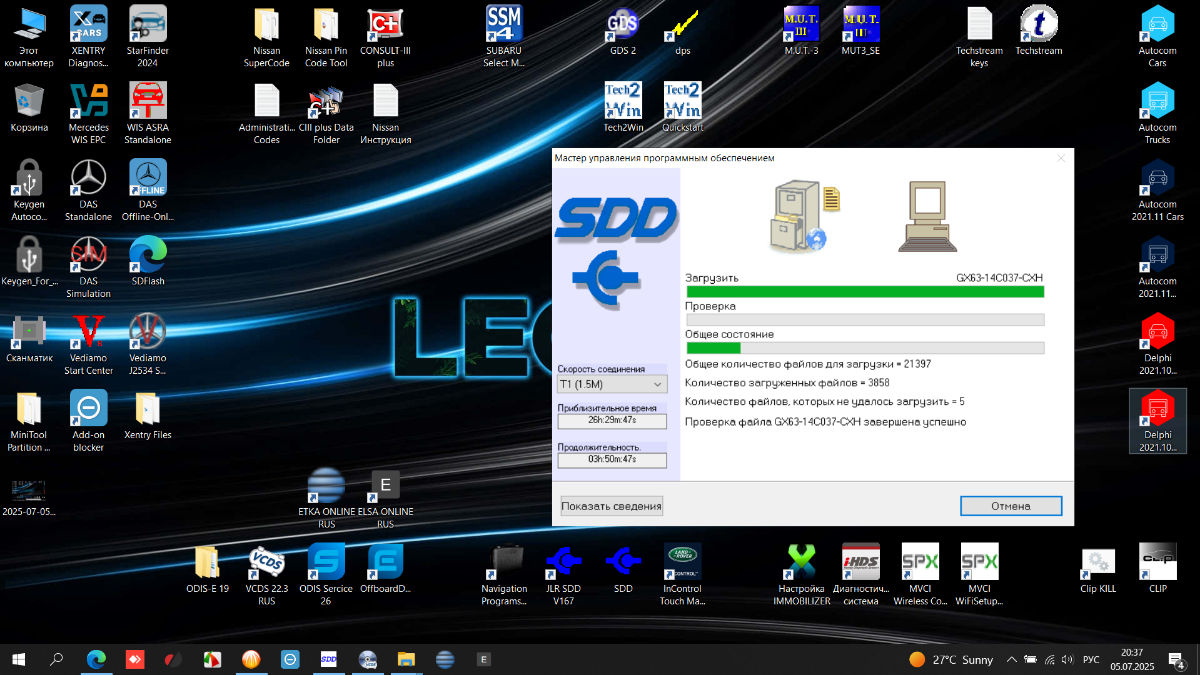Launch JLR SDD V167 shortcut
Viewport: 1200px width, 675px height.
pos(564,574)
